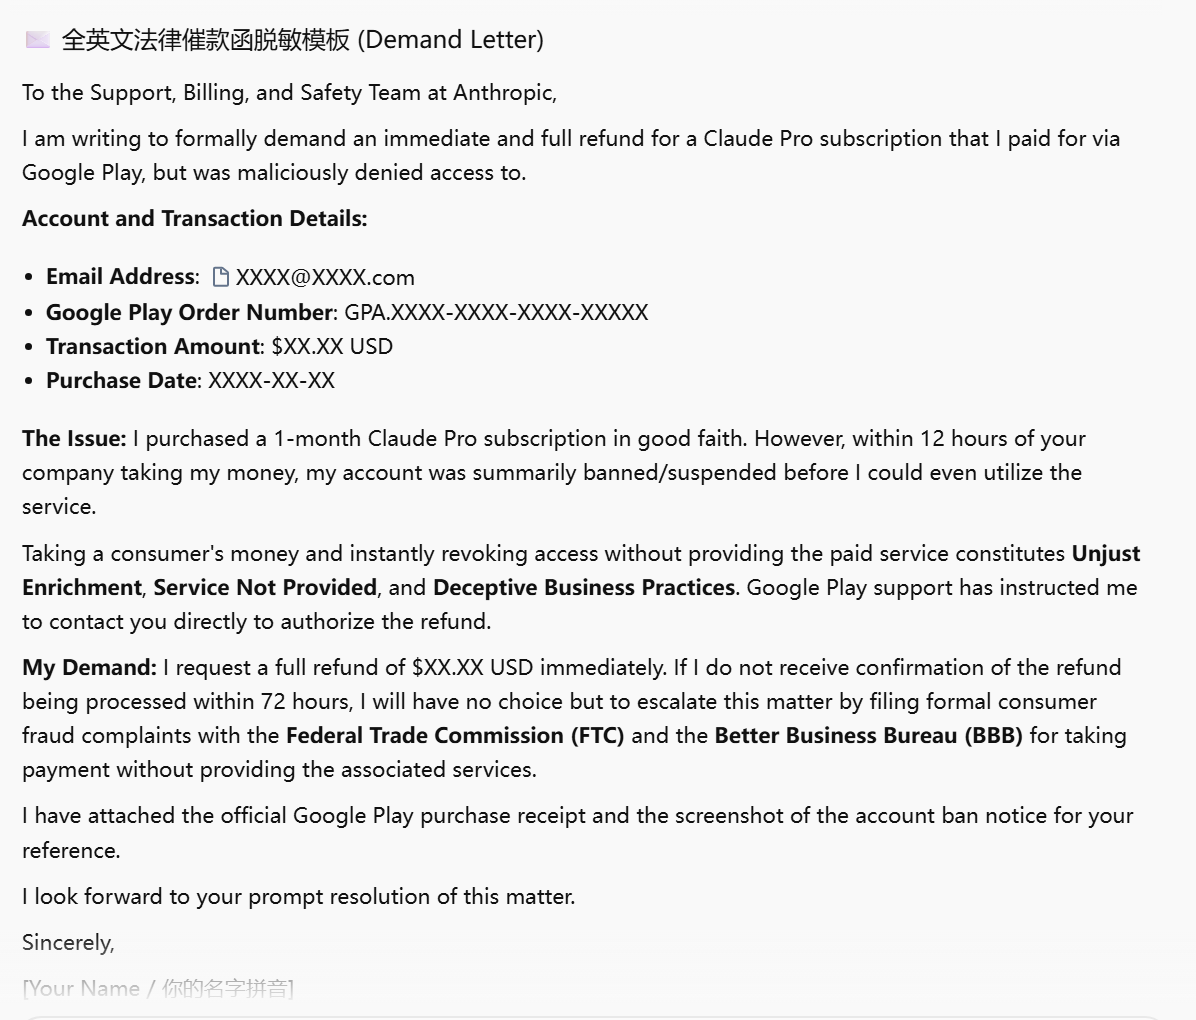This screenshot has width=1196, height=1020.
Task: Click the 'Deceptive Business Practices' phrase
Action: tap(584, 587)
